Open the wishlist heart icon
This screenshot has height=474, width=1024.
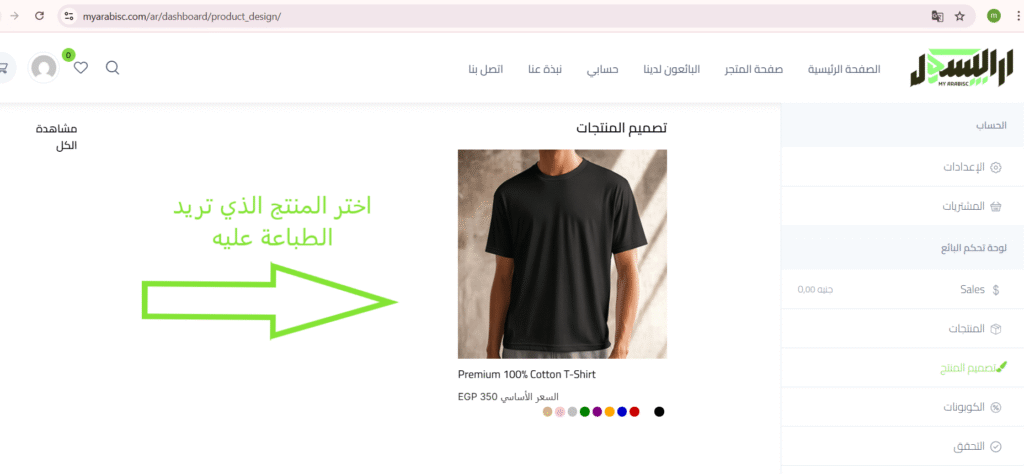[x=81, y=68]
